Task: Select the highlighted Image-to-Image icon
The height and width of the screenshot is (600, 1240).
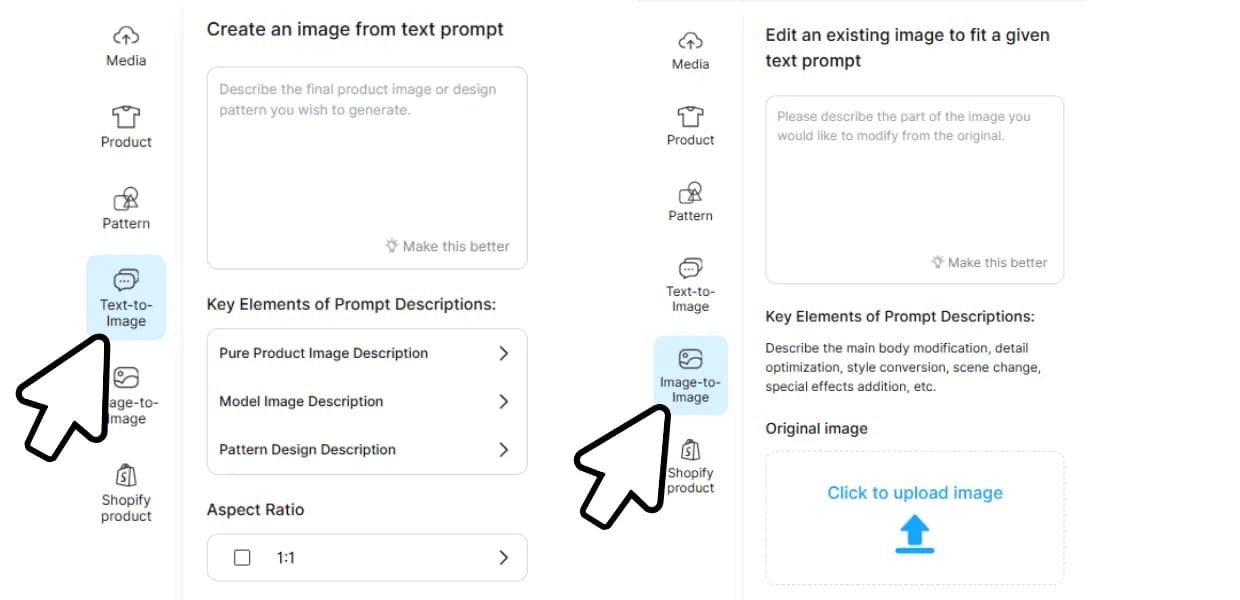Action: [690, 360]
